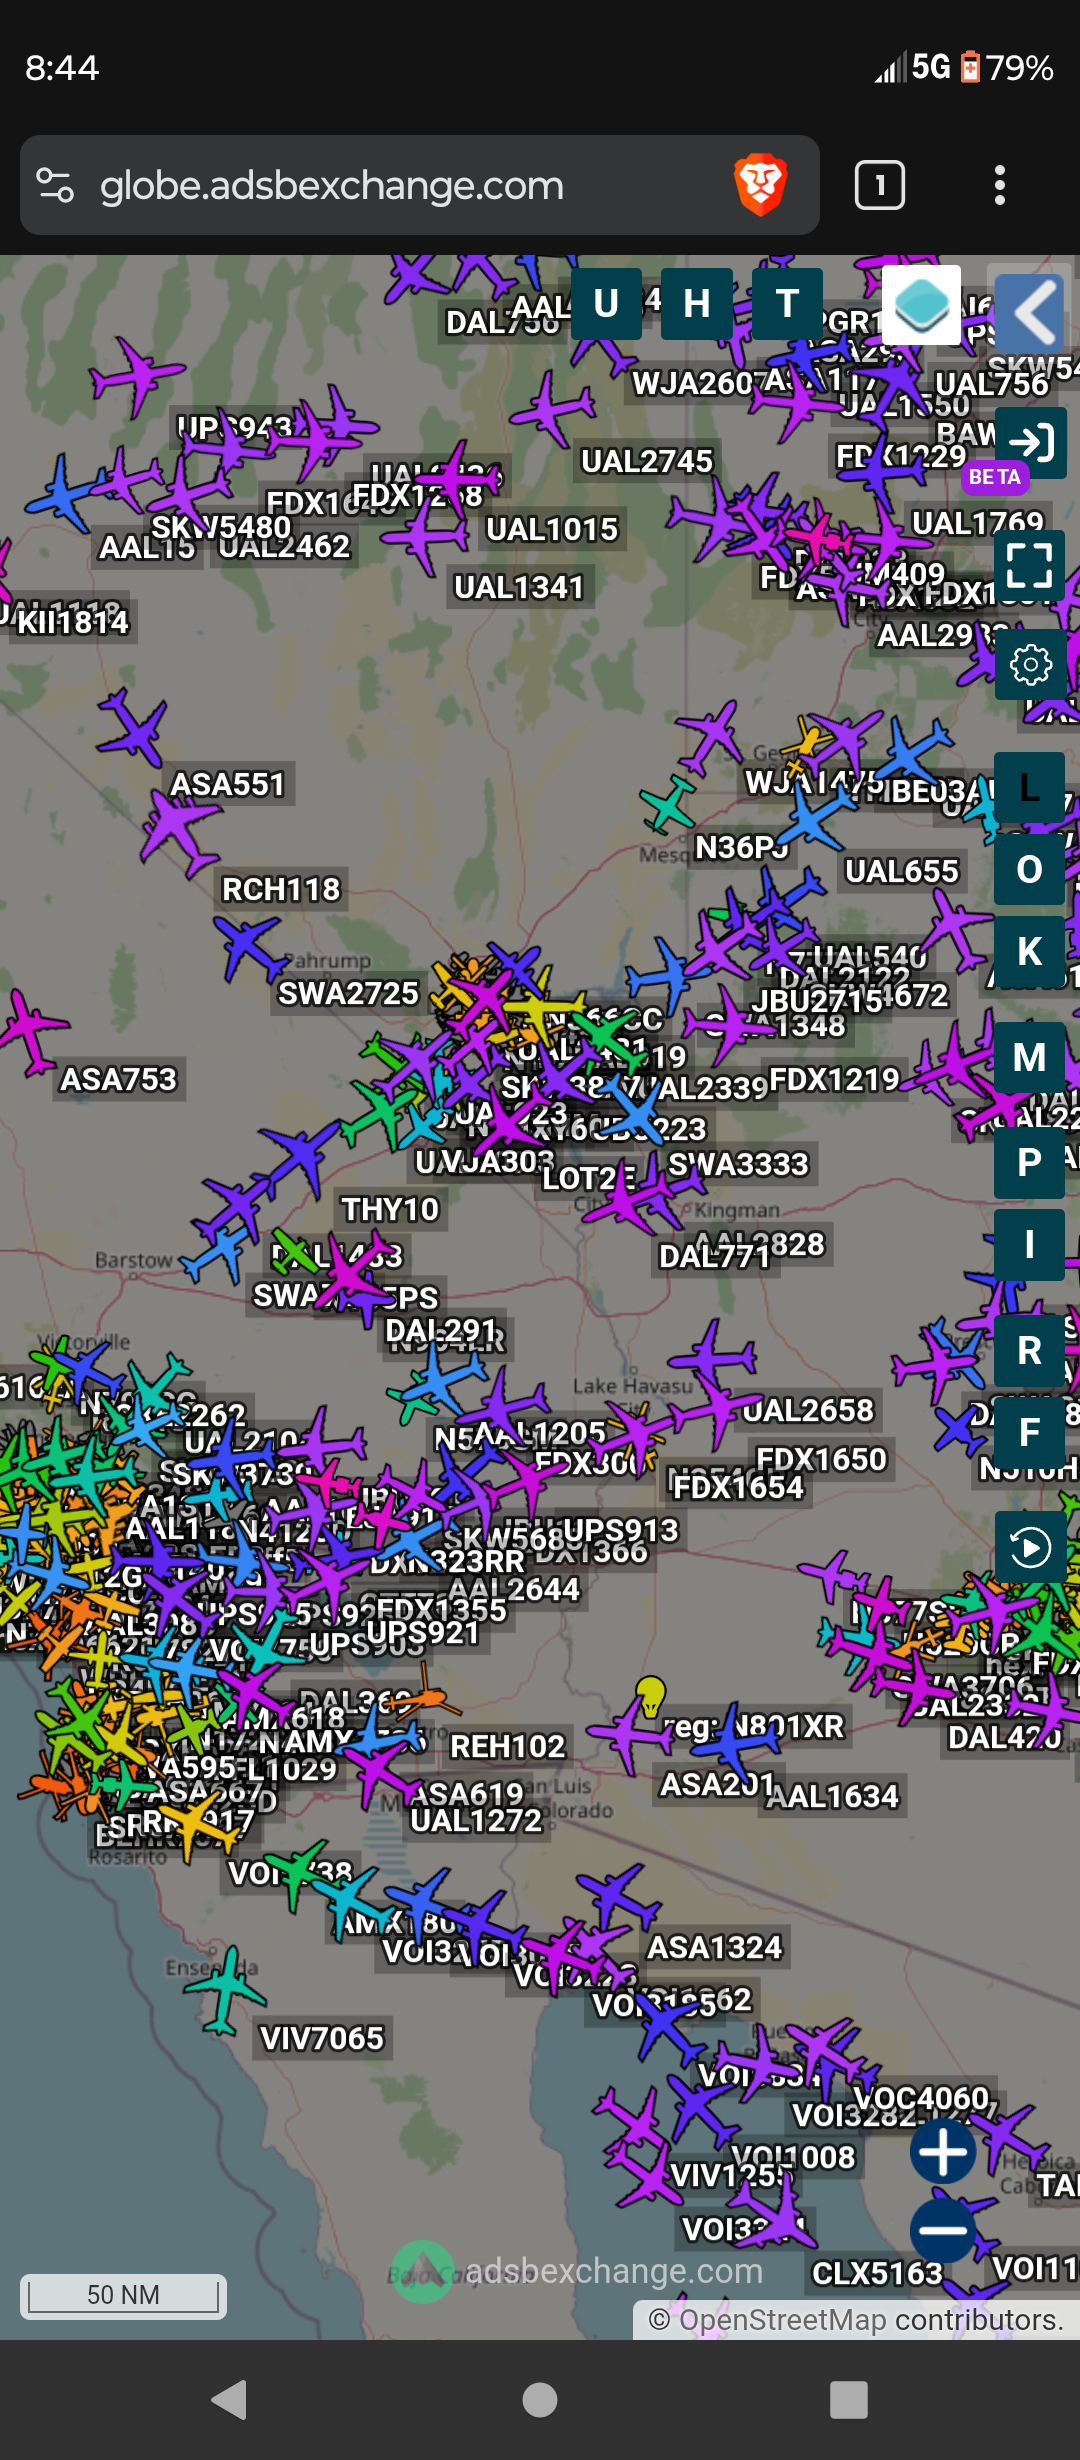Screen dimensions: 1080x2460
Task: Select aircraft label VIV7065
Action: pyautogui.click(x=322, y=2038)
